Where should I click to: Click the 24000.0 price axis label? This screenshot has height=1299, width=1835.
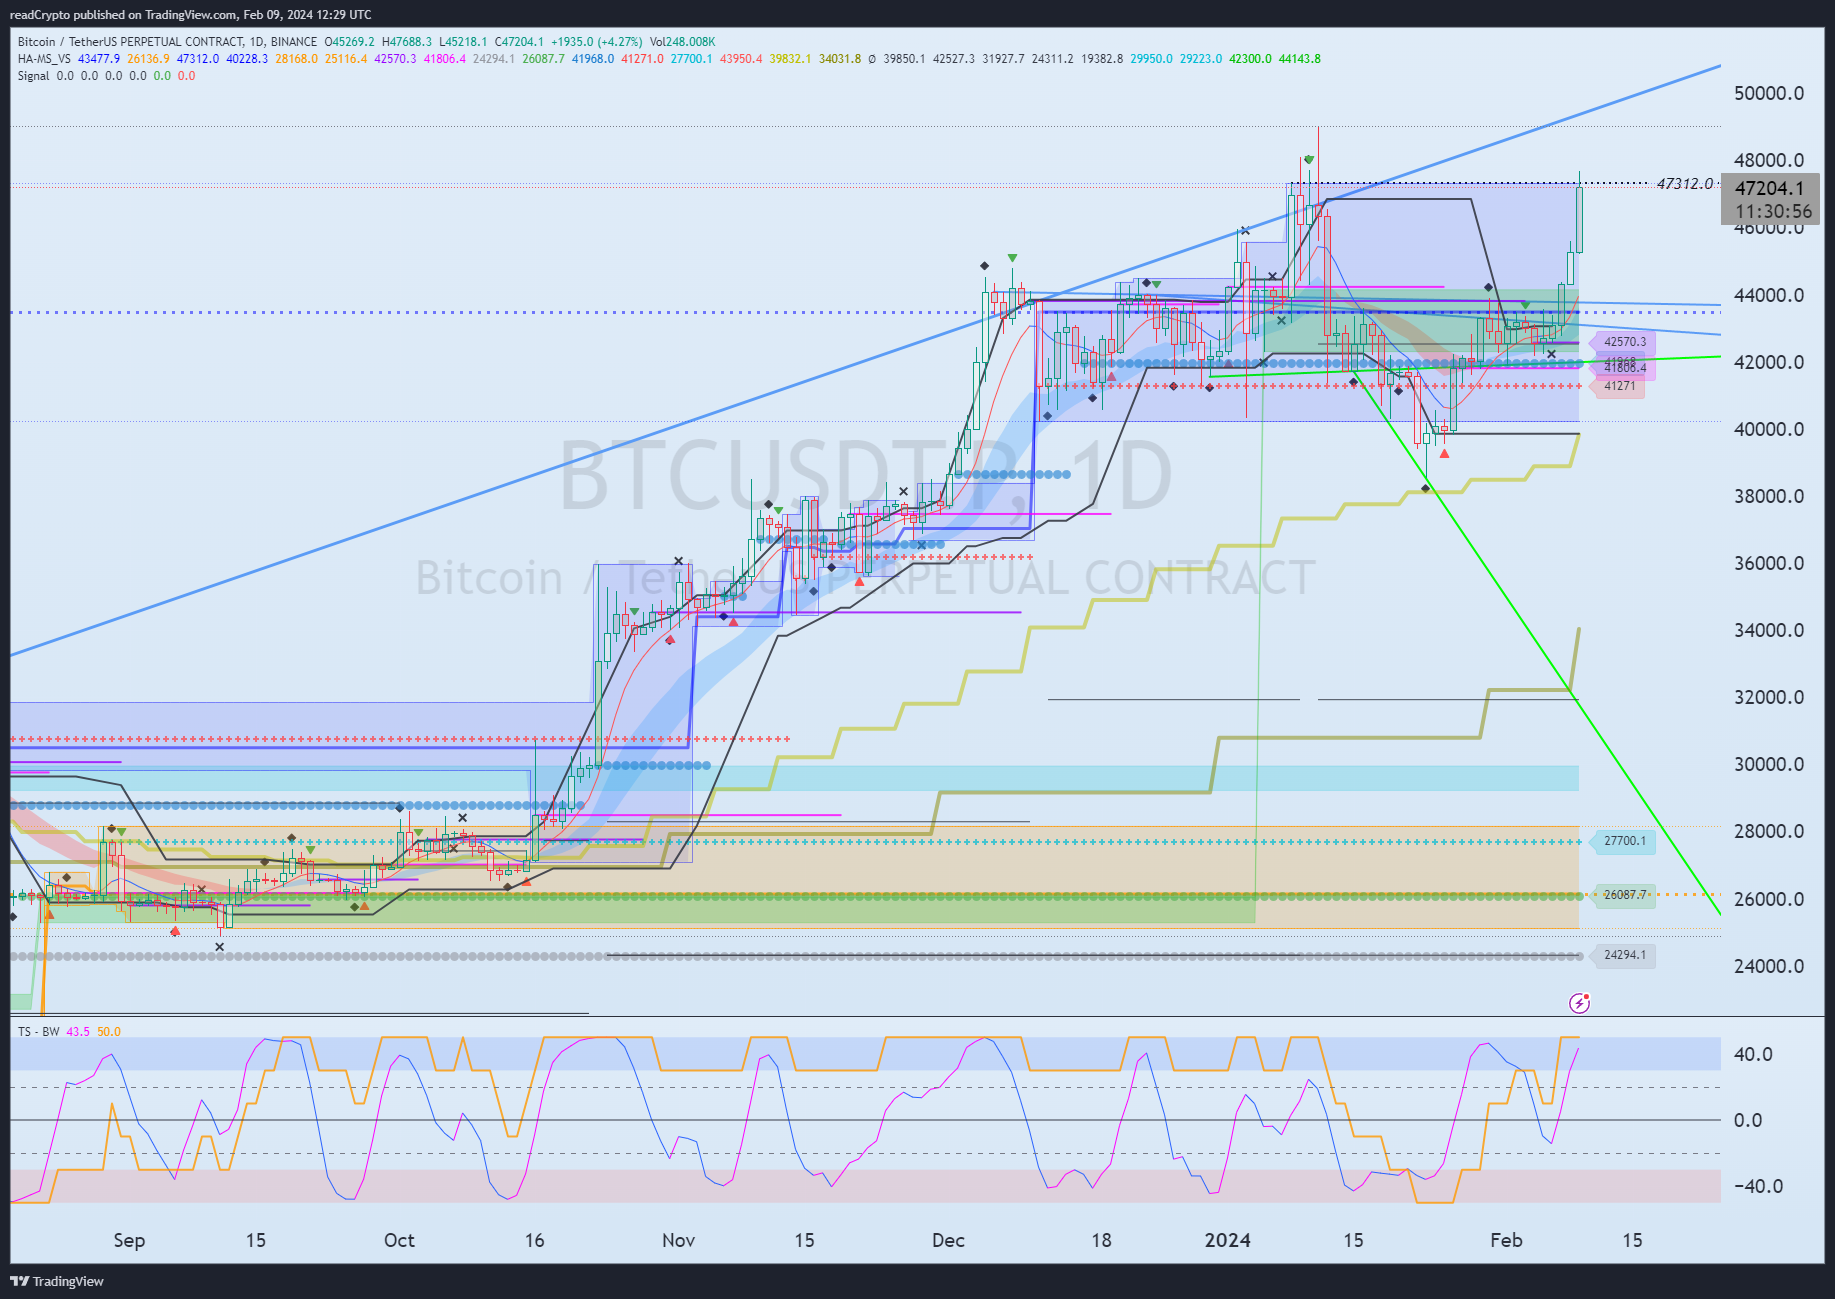[x=1769, y=966]
